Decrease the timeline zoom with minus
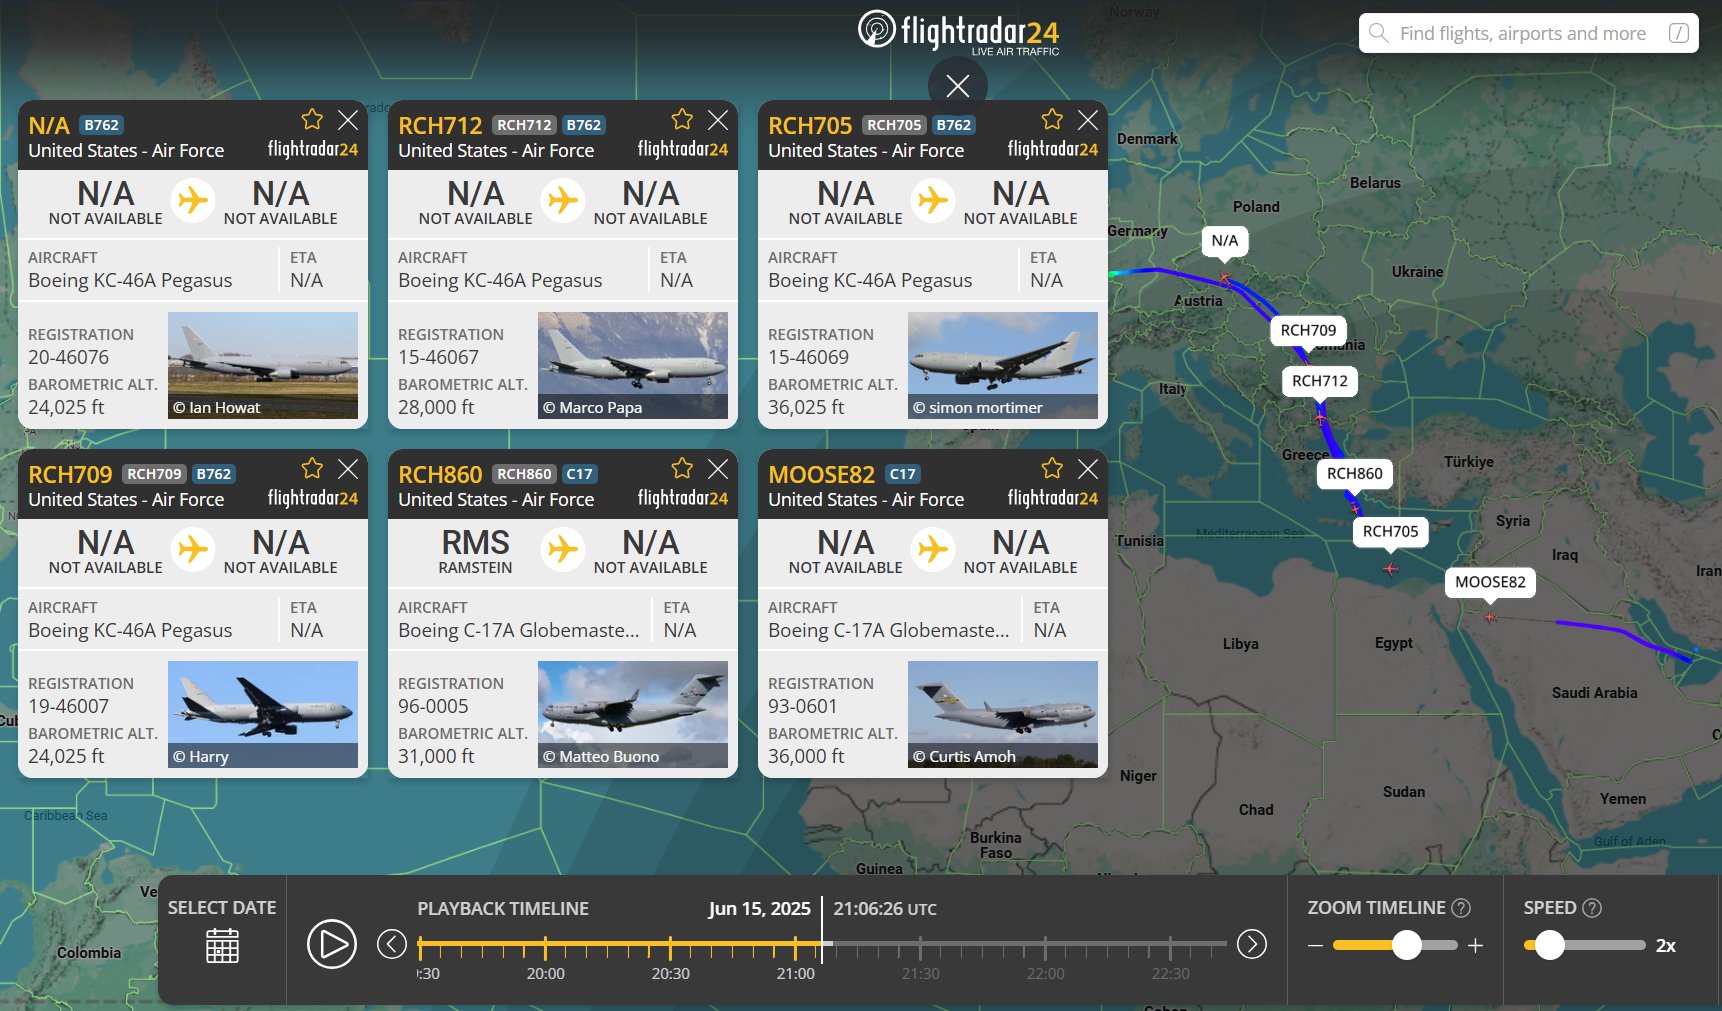Viewport: 1722px width, 1011px height. point(1315,946)
